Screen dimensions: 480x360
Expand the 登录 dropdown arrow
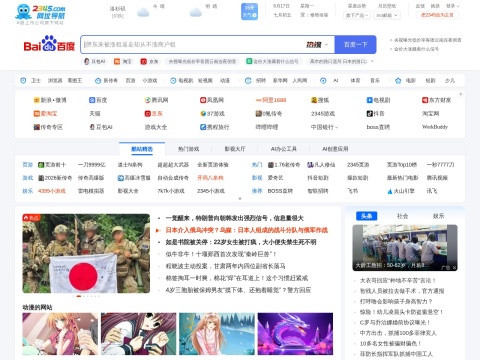click(x=458, y=6)
